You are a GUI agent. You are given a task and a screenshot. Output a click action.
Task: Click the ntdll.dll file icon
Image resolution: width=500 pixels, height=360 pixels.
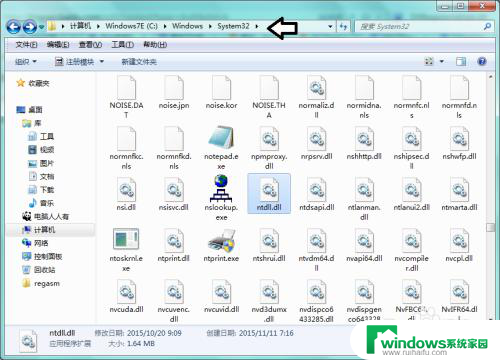pos(269,189)
